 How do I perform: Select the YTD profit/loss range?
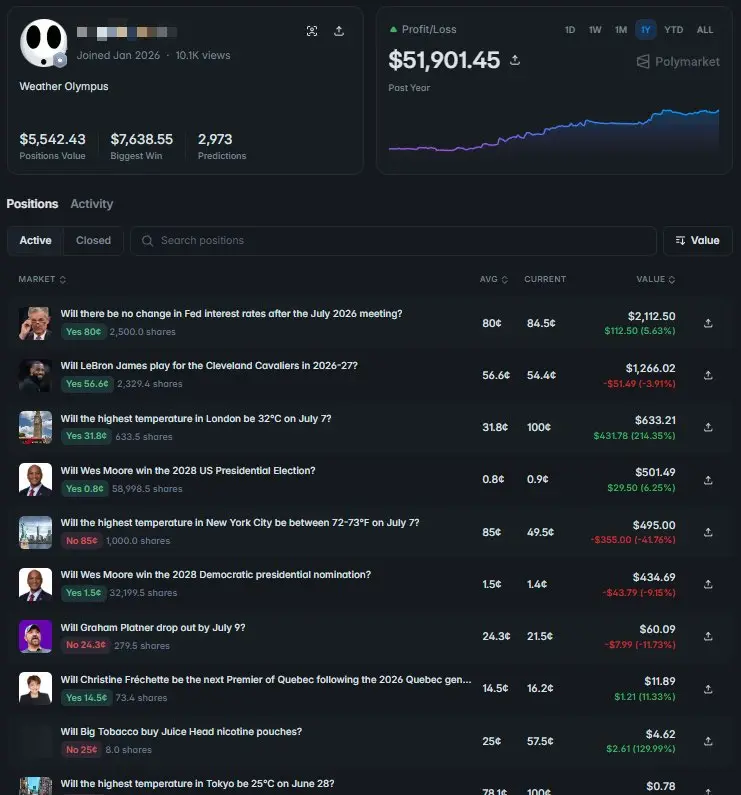(674, 30)
